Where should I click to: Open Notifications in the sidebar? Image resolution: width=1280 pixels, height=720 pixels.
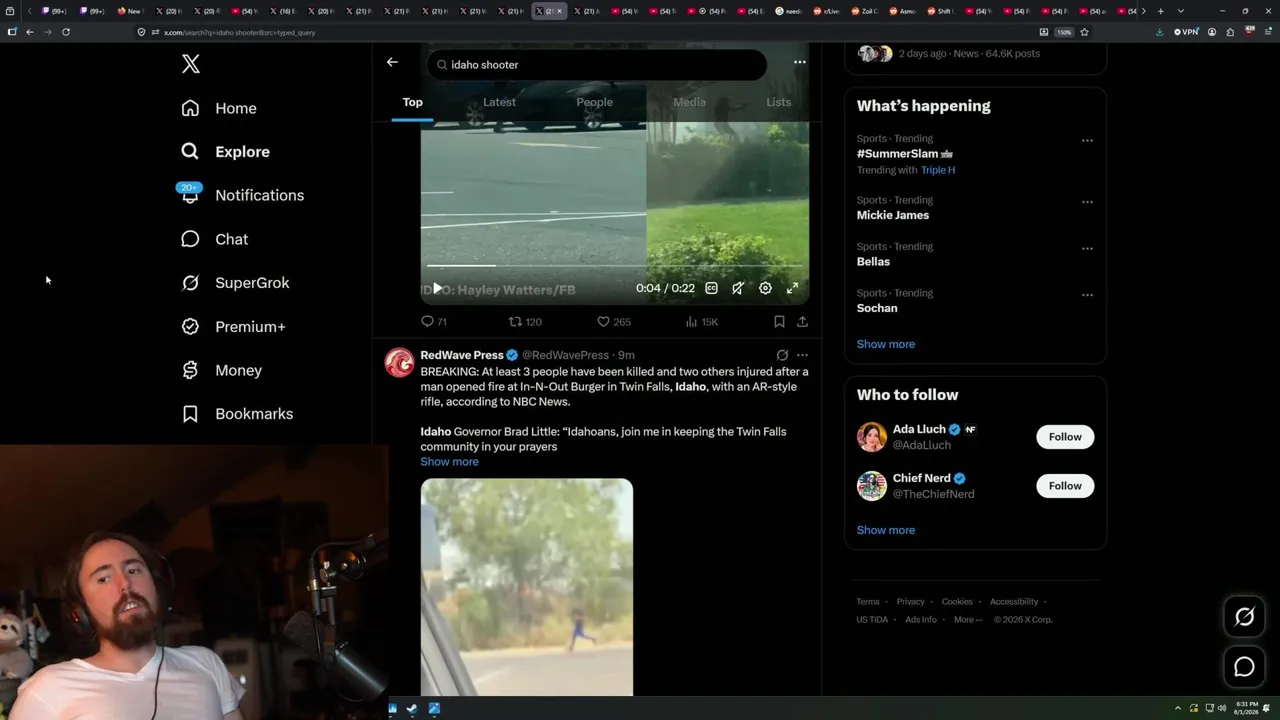pyautogui.click(x=241, y=195)
